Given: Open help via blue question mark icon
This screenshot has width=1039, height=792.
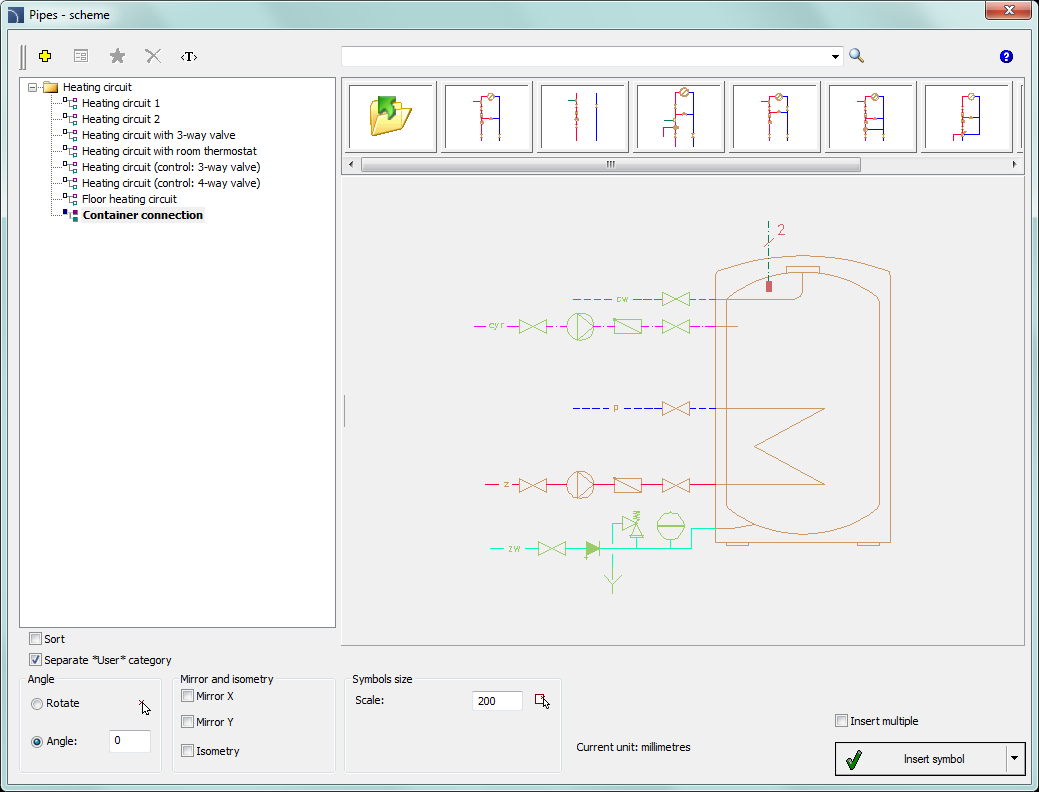Looking at the screenshot, I should 1006,57.
